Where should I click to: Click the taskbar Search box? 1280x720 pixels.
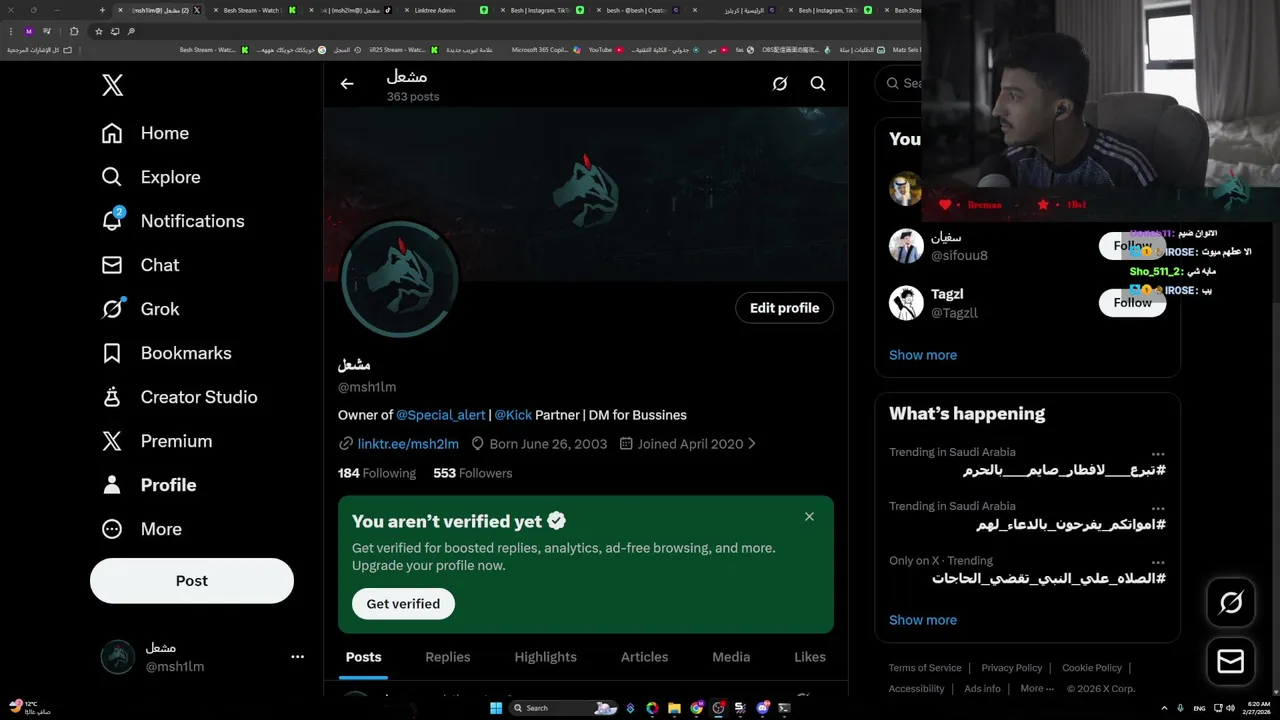(565, 708)
